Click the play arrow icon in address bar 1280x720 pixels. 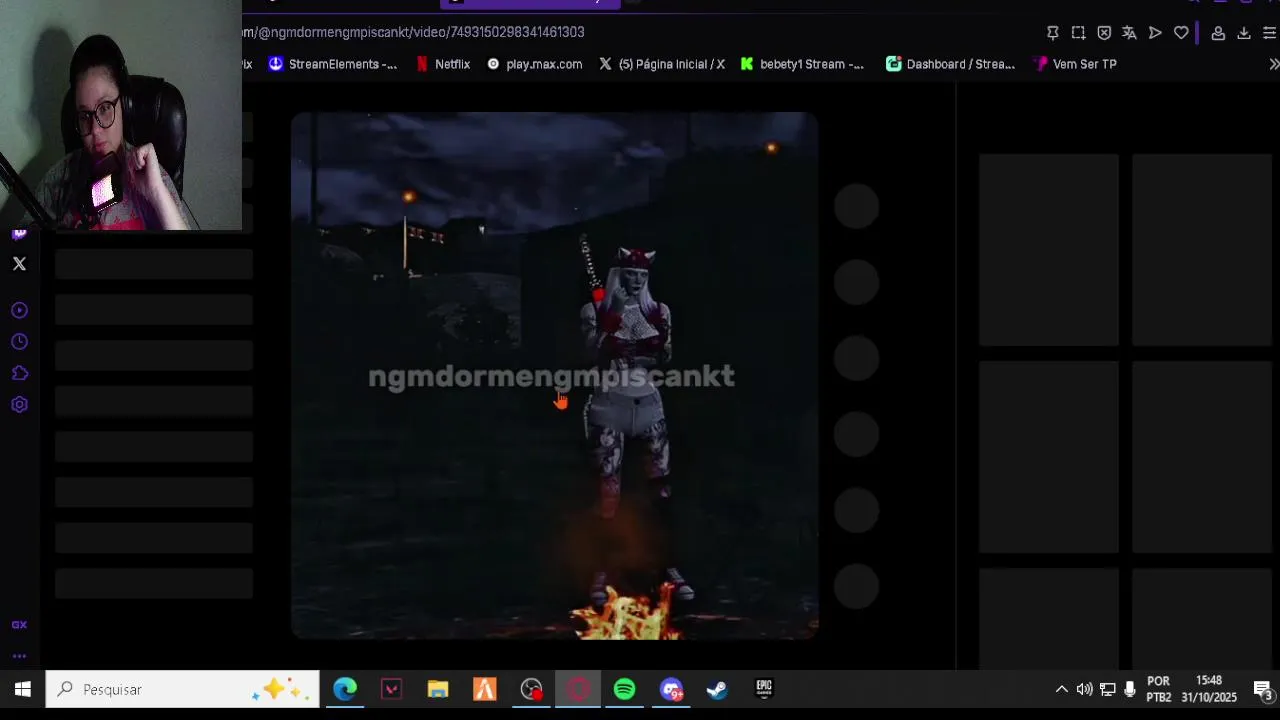pos(1155,33)
